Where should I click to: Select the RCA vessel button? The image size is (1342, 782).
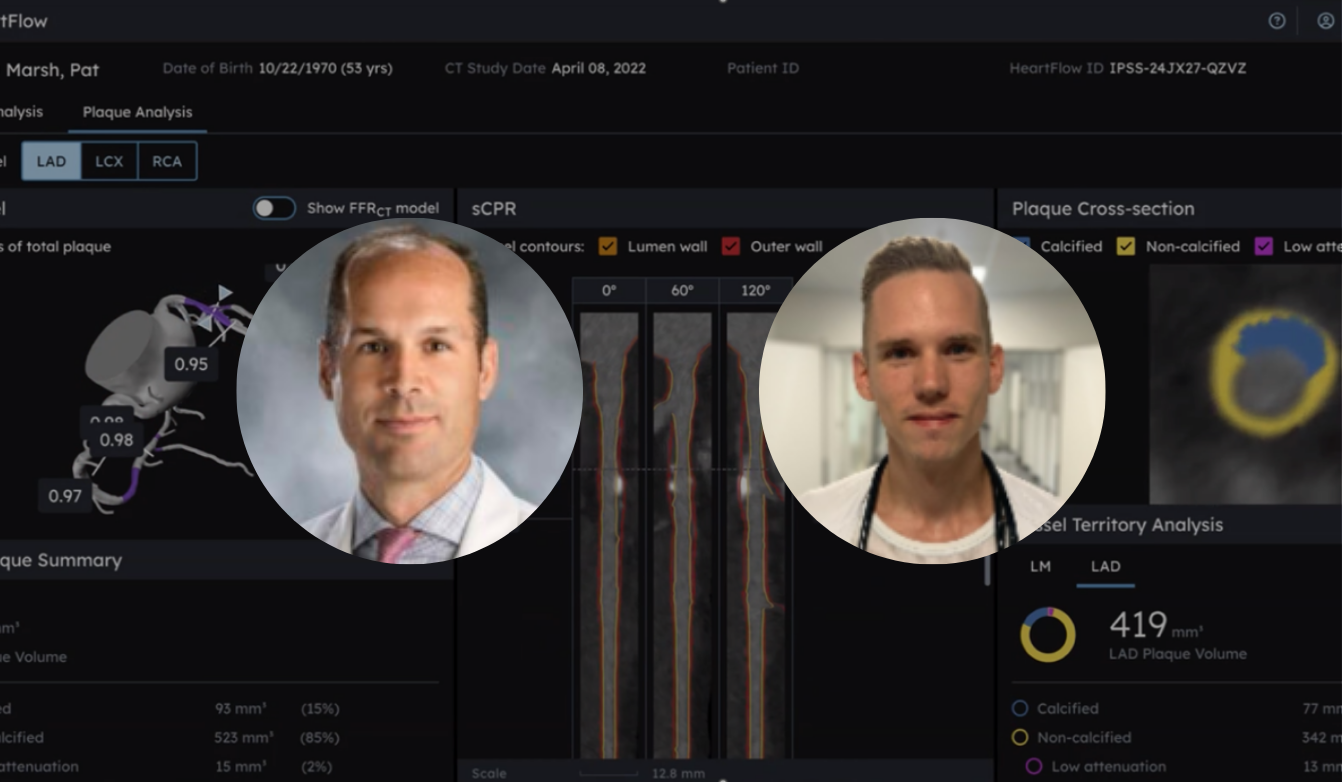coord(167,161)
